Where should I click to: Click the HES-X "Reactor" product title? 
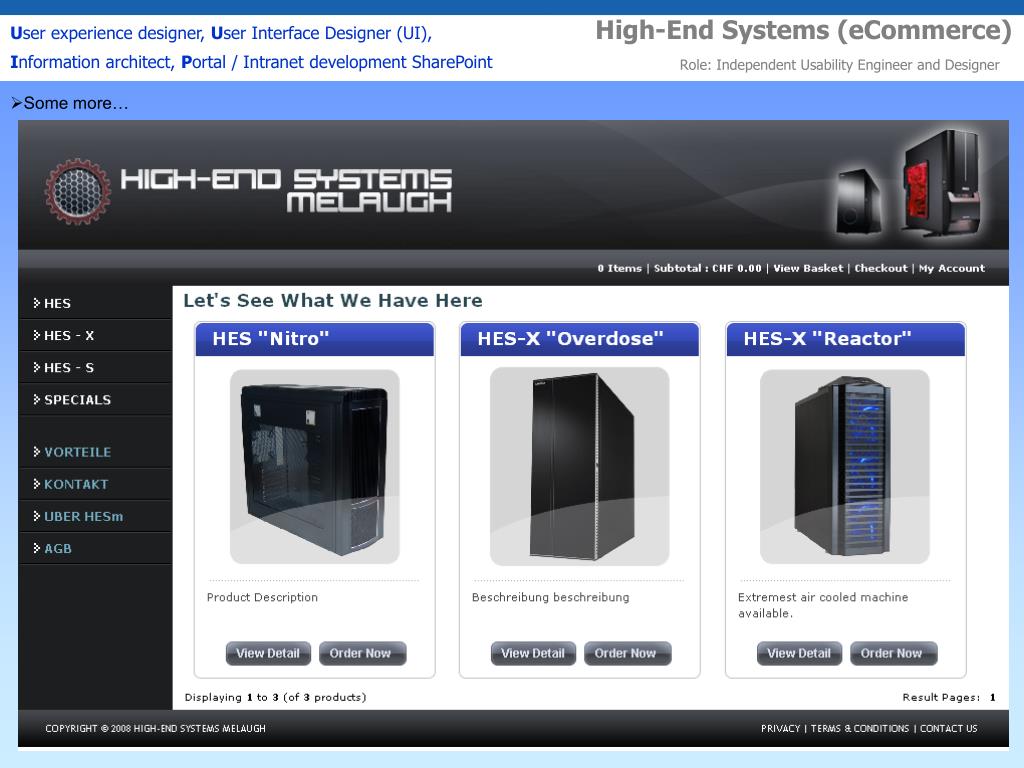click(x=827, y=339)
